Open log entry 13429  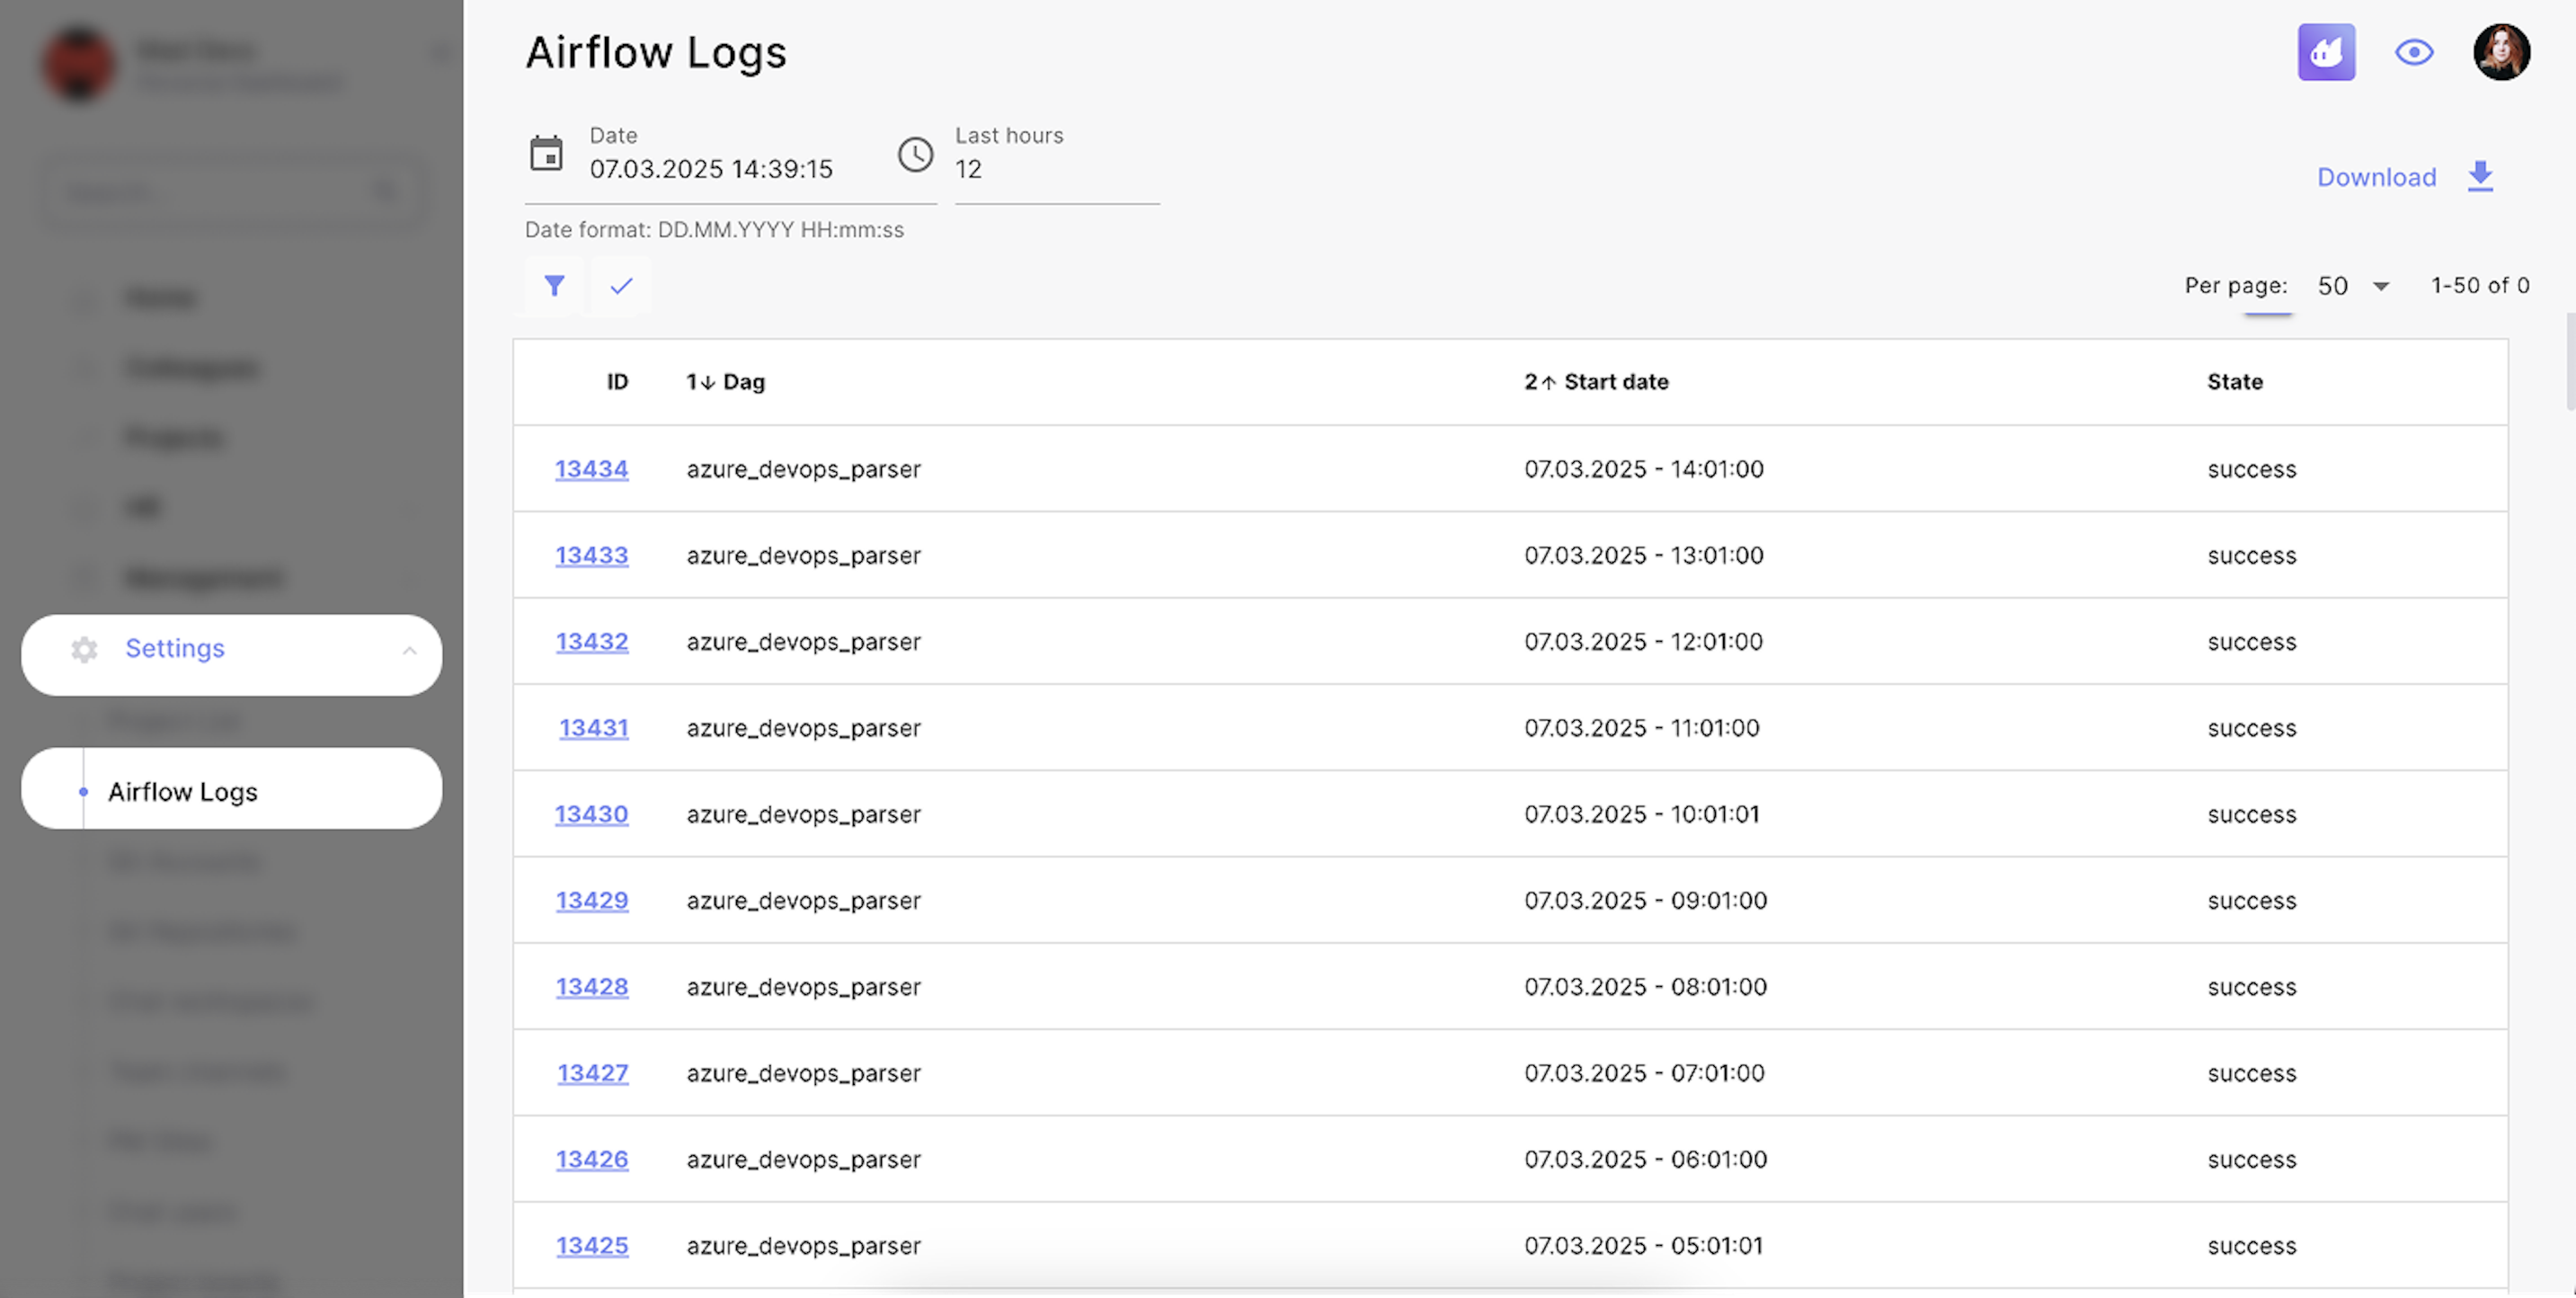592,900
